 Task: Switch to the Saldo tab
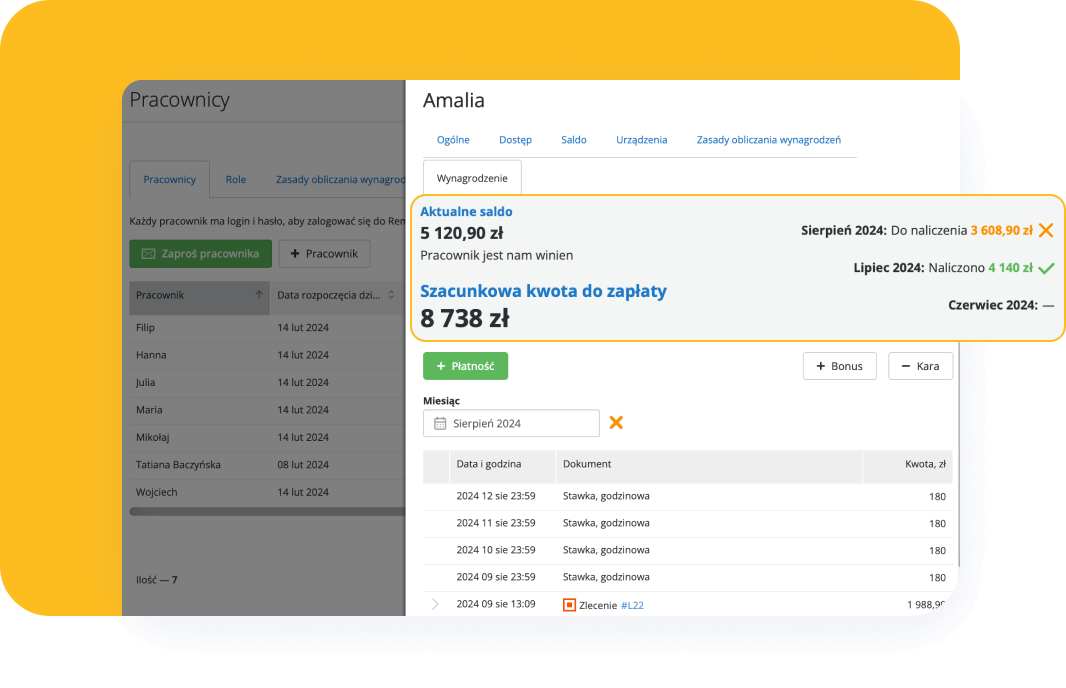(573, 140)
